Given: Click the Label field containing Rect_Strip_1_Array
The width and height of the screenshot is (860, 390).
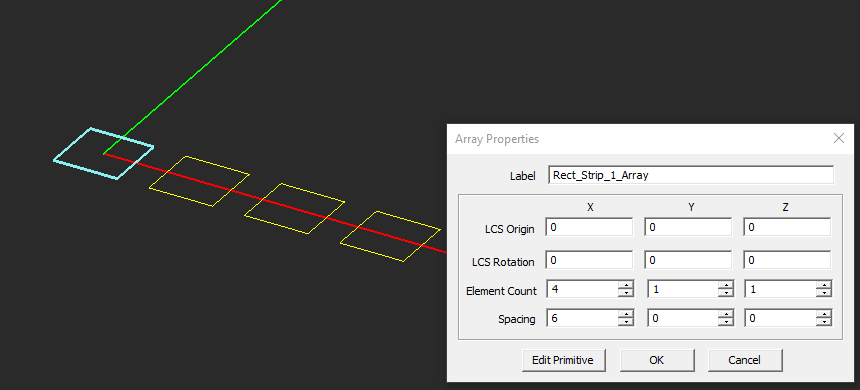Looking at the screenshot, I should point(691,176).
